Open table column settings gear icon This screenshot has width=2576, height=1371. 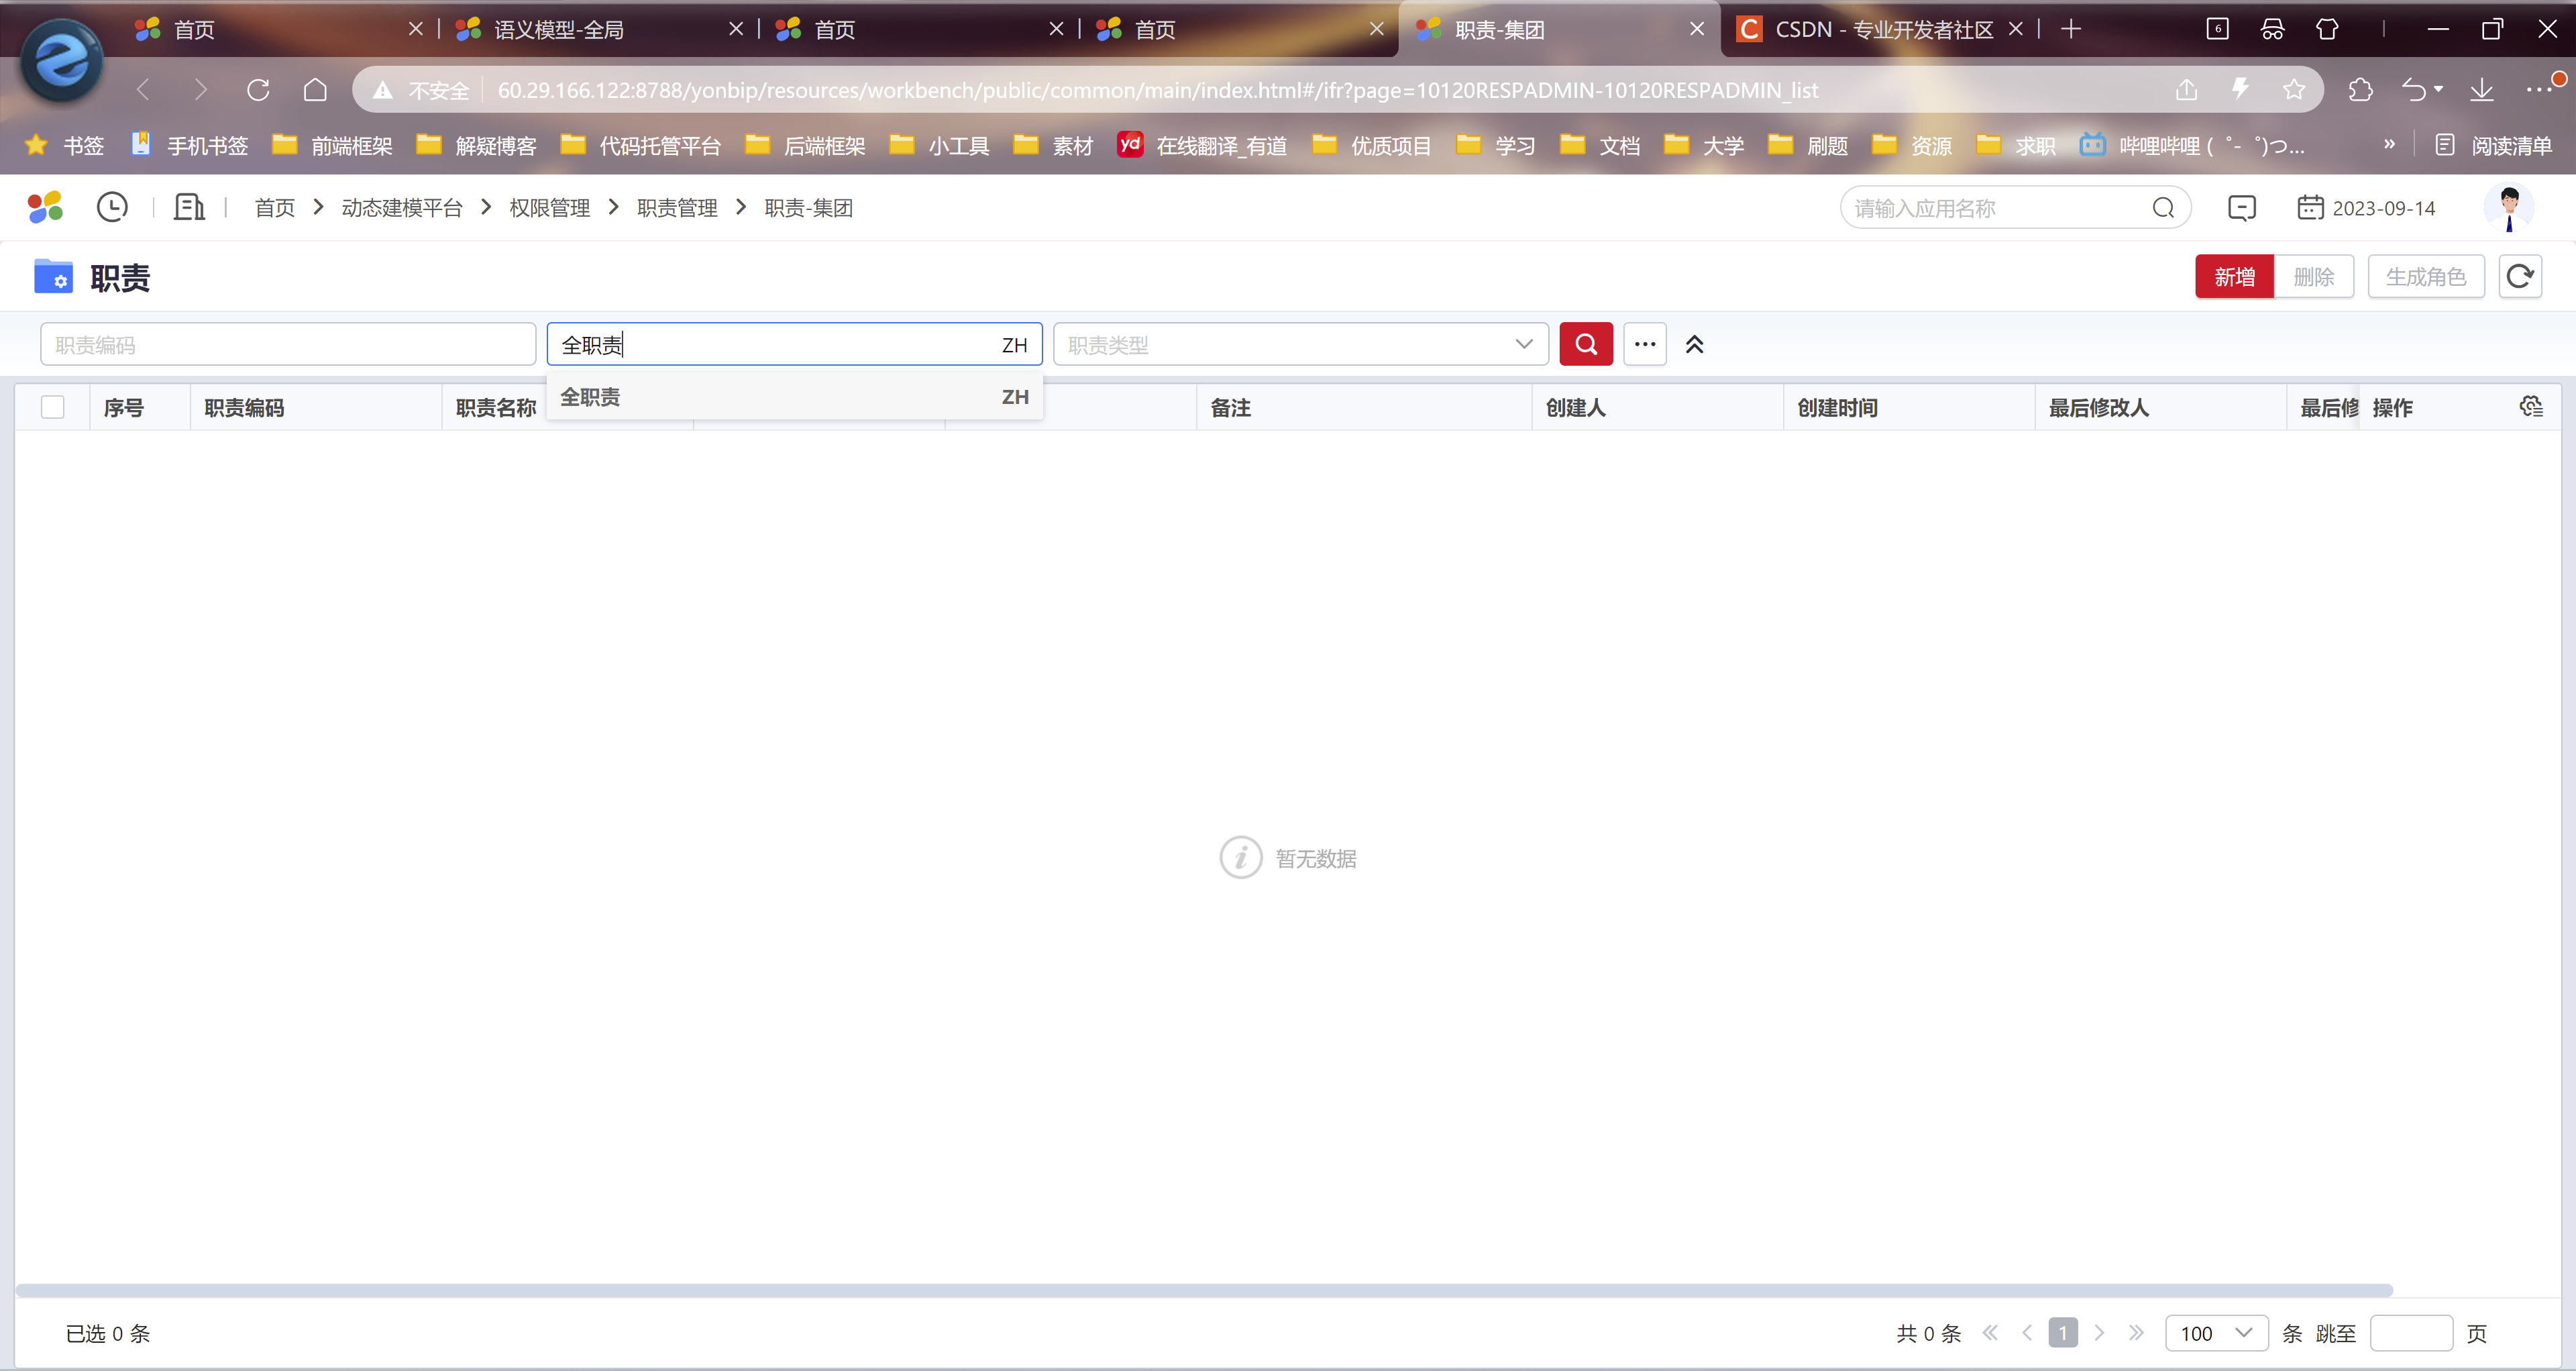[2530, 406]
